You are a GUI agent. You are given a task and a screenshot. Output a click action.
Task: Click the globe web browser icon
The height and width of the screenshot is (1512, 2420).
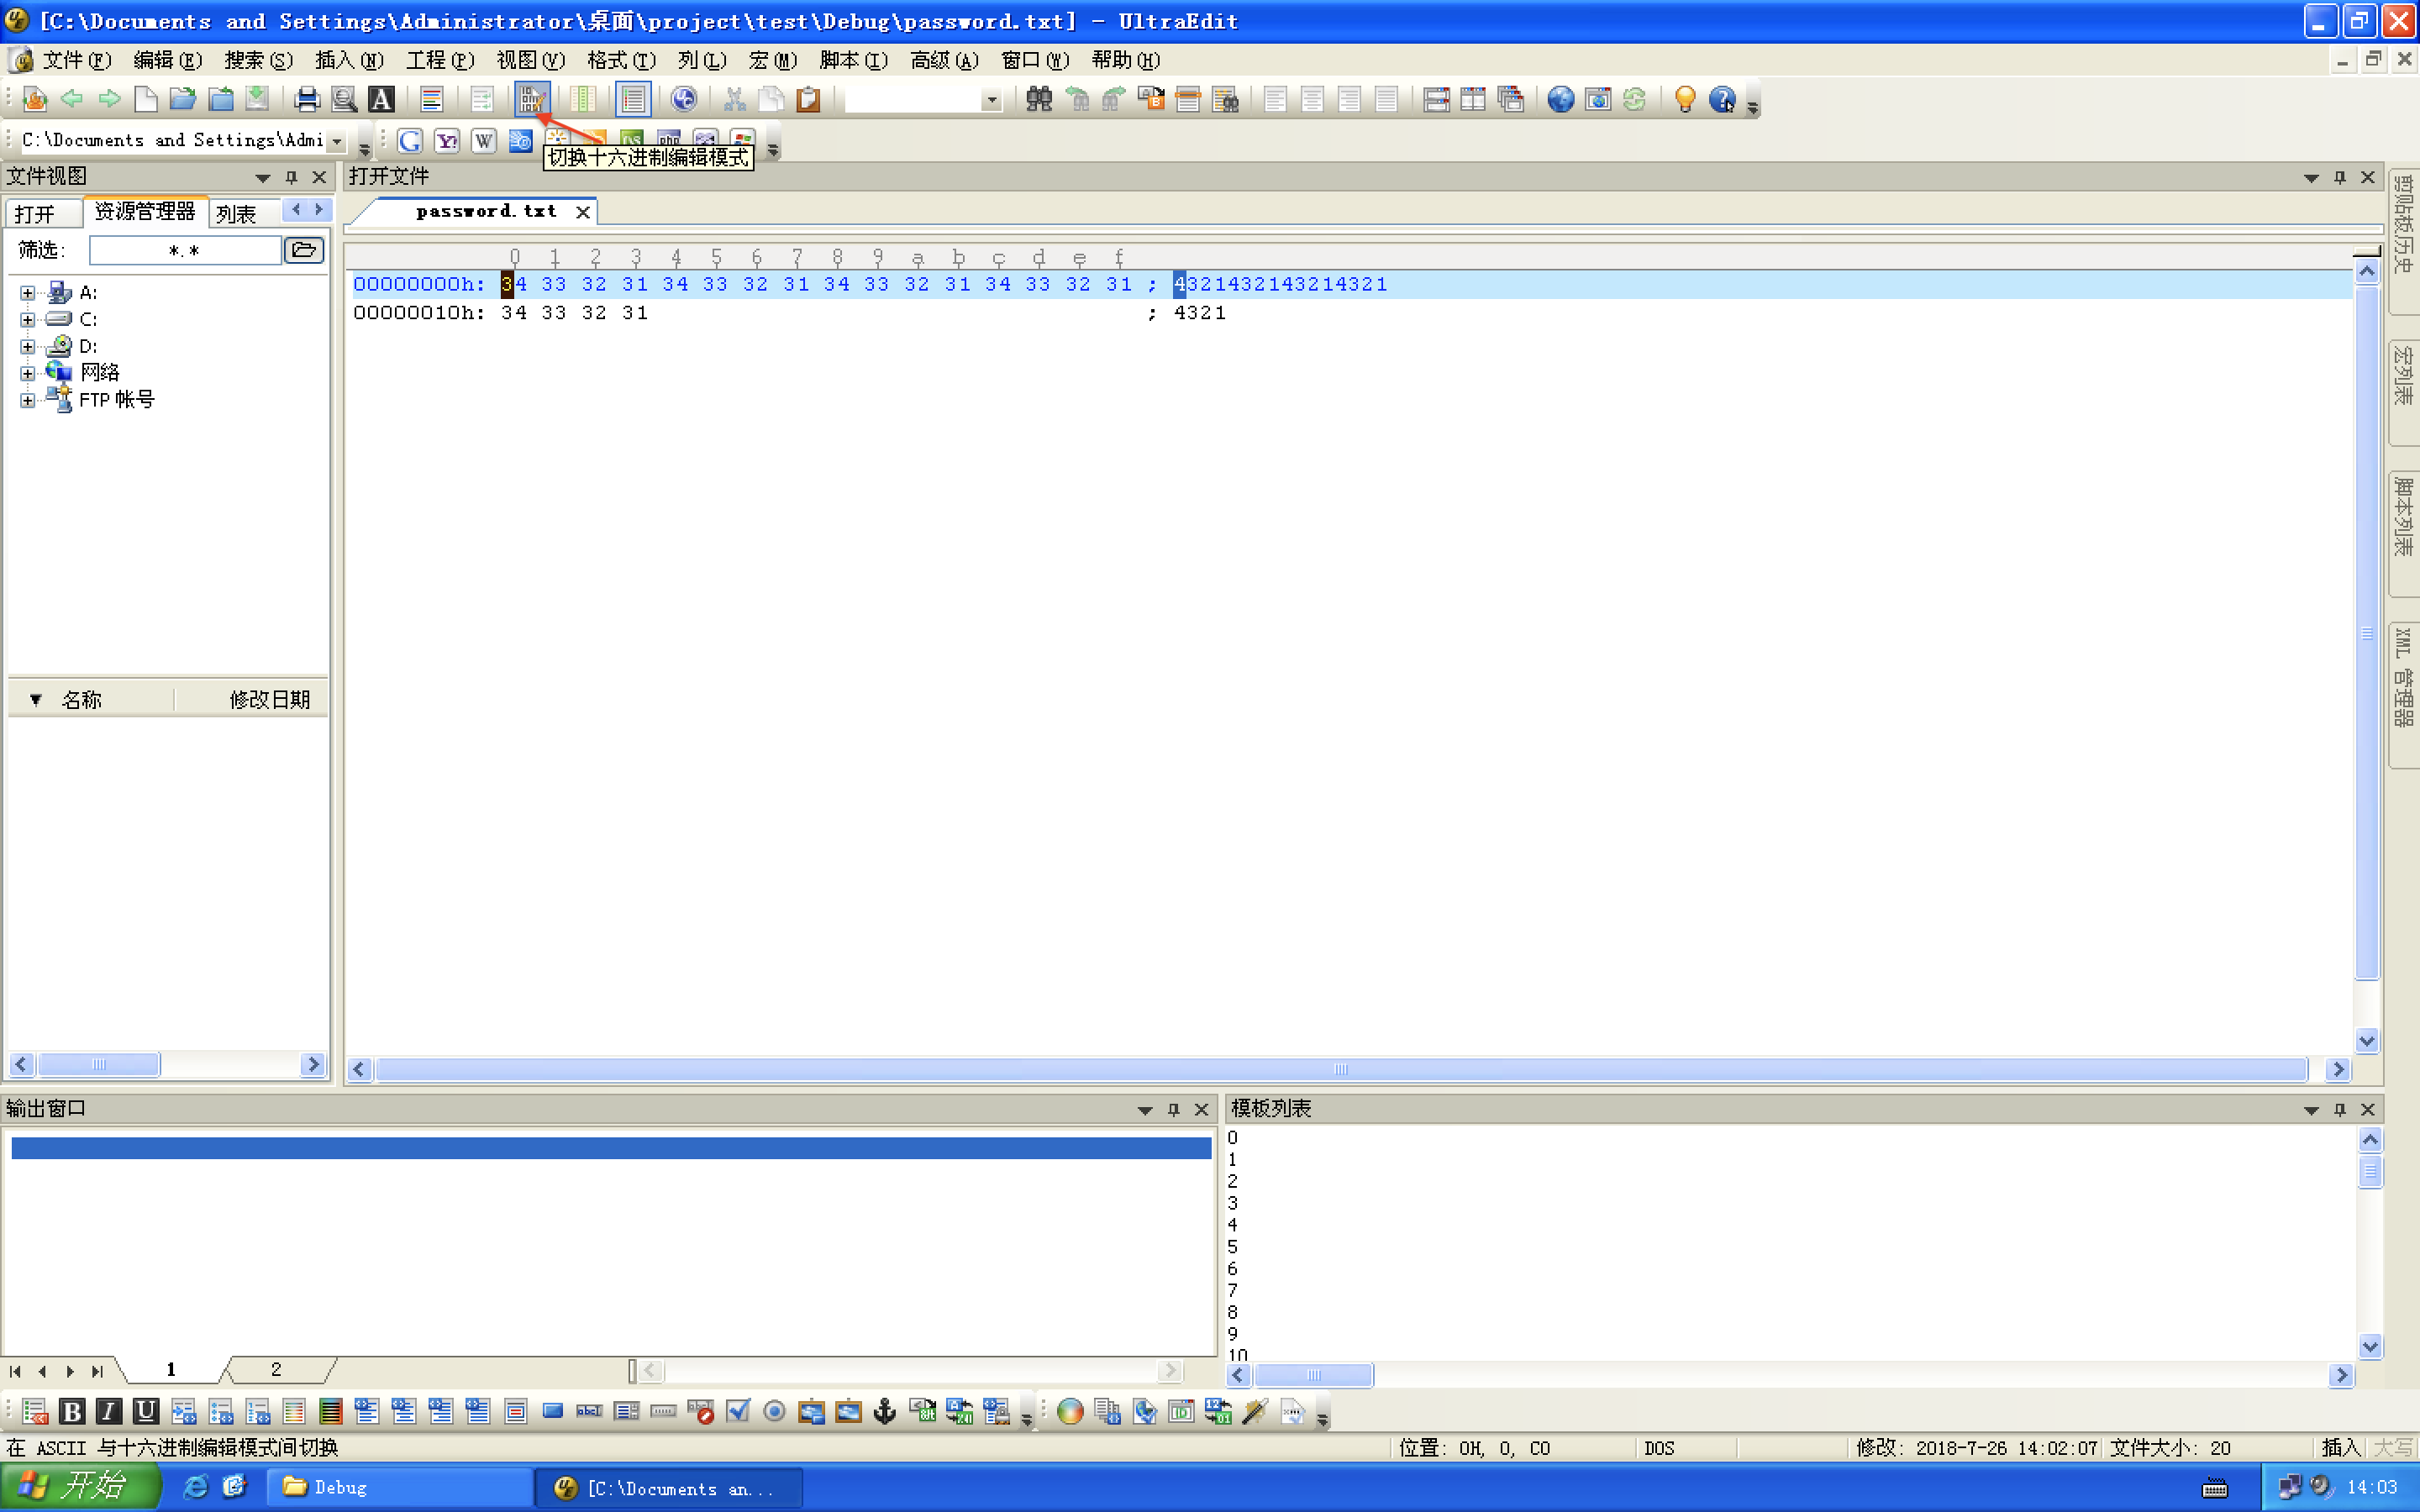[x=1560, y=99]
